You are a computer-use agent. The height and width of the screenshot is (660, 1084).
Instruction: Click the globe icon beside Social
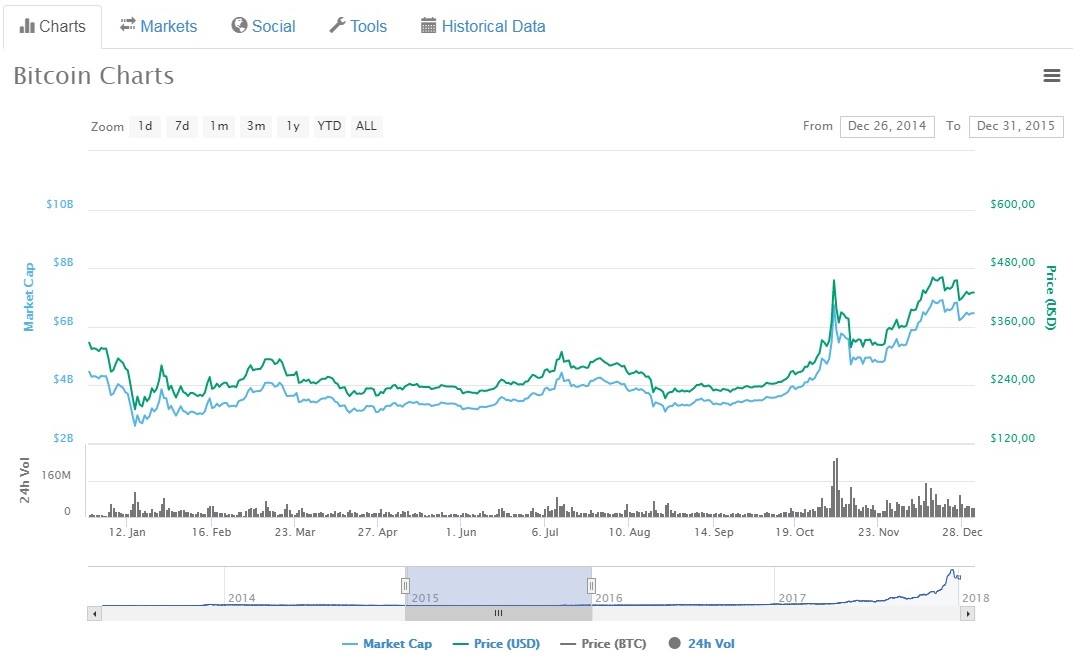[x=239, y=26]
